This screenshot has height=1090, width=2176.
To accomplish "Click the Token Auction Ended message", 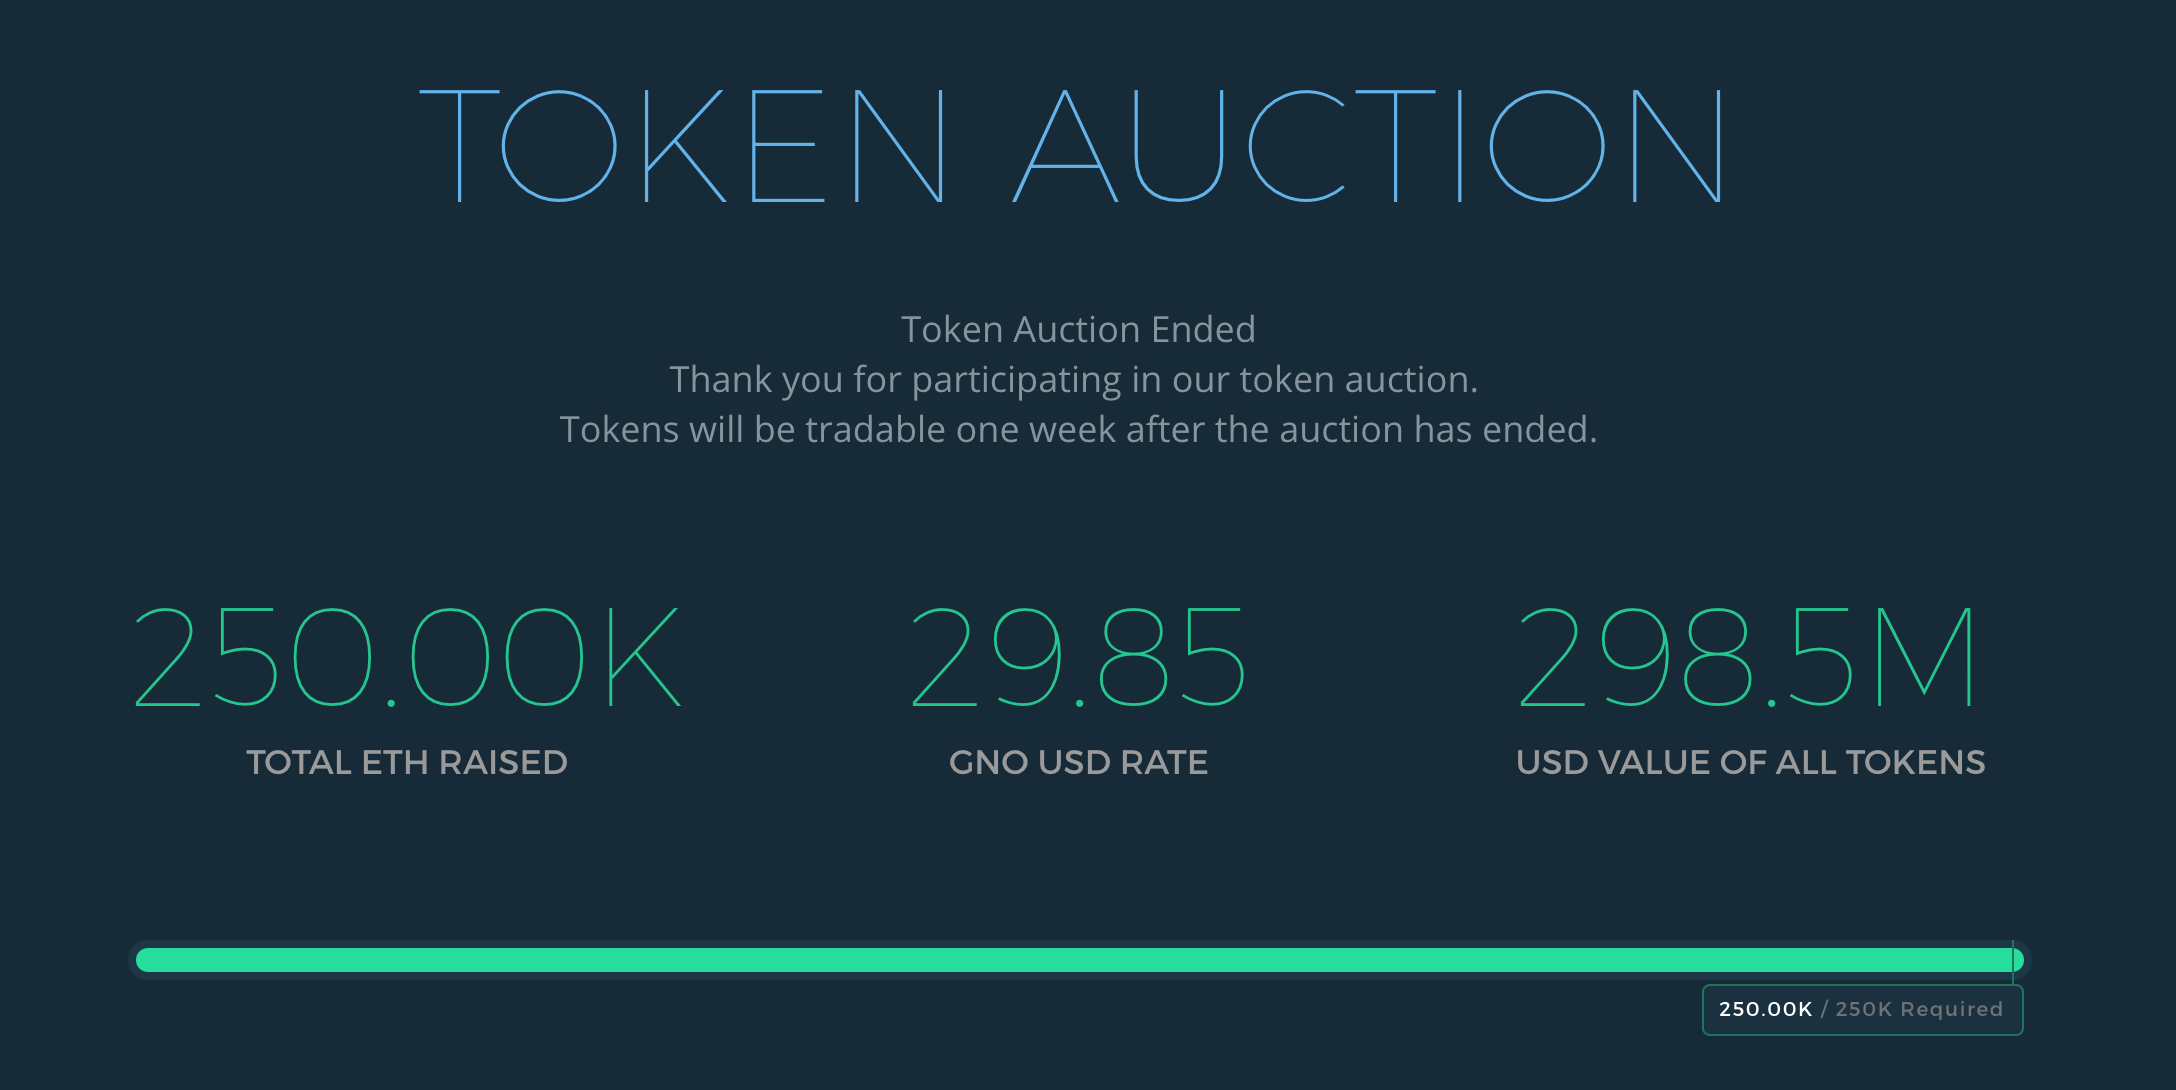I will [1079, 329].
